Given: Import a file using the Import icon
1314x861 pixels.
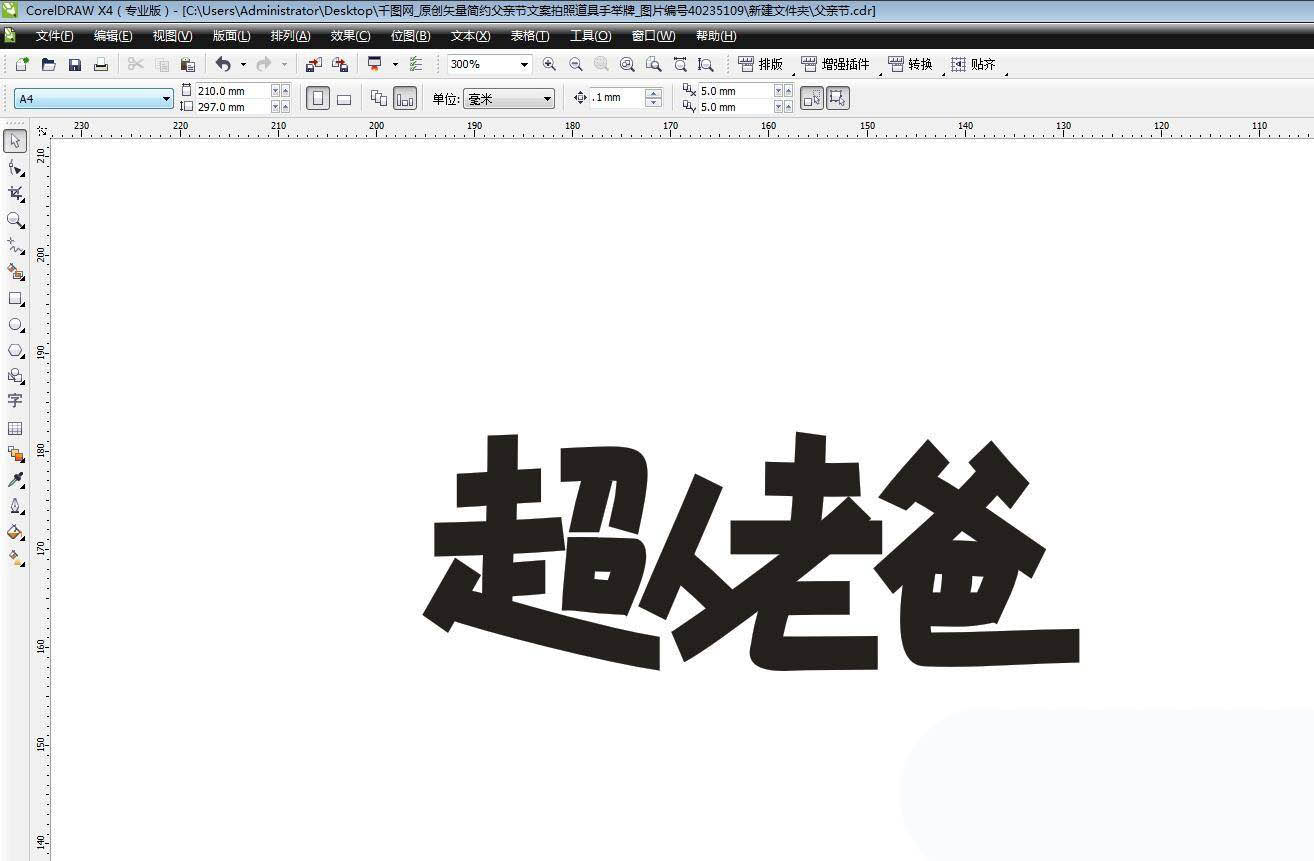Looking at the screenshot, I should (315, 64).
